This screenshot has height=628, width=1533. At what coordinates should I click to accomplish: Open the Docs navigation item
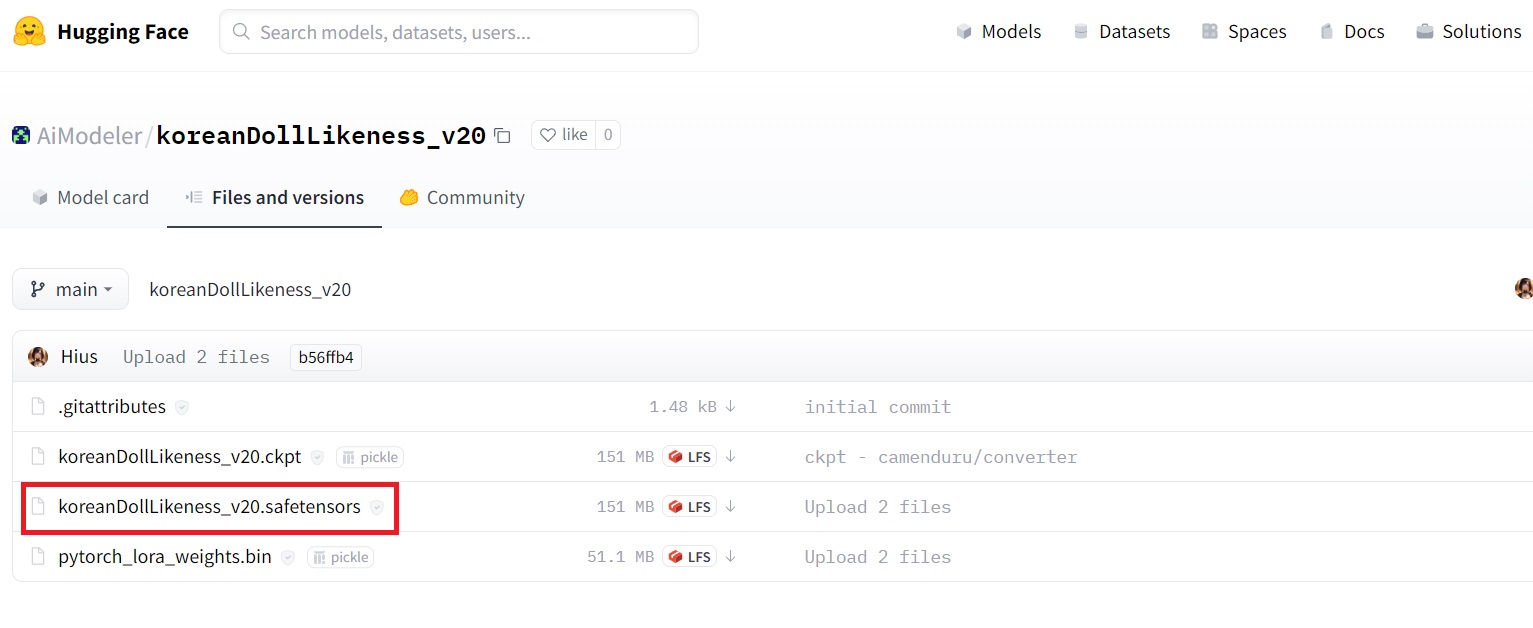(1352, 32)
